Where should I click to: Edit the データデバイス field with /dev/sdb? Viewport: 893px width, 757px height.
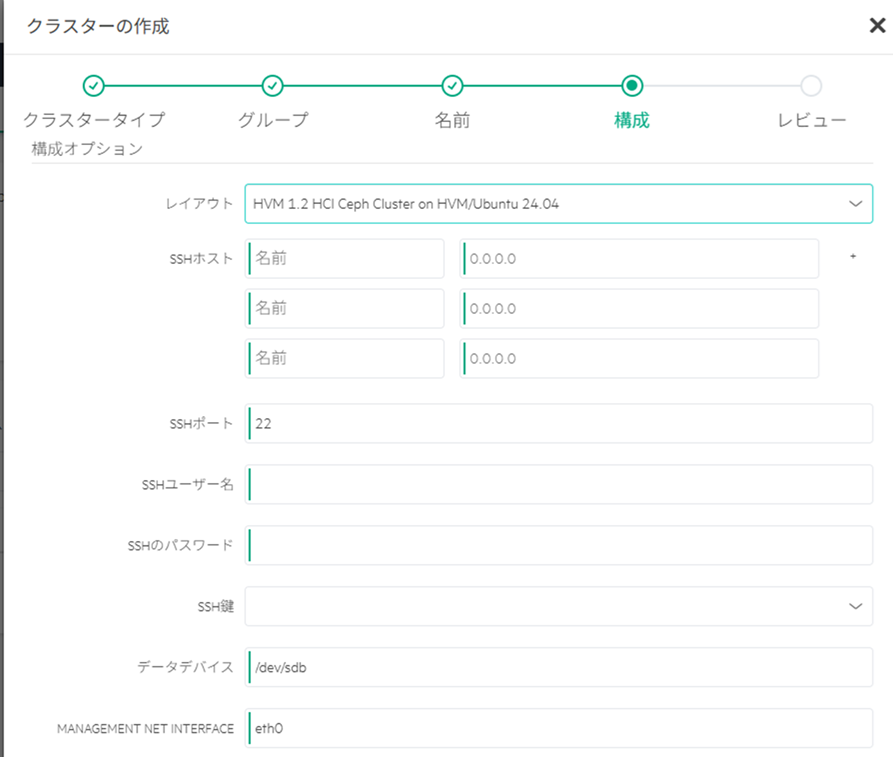click(558, 667)
